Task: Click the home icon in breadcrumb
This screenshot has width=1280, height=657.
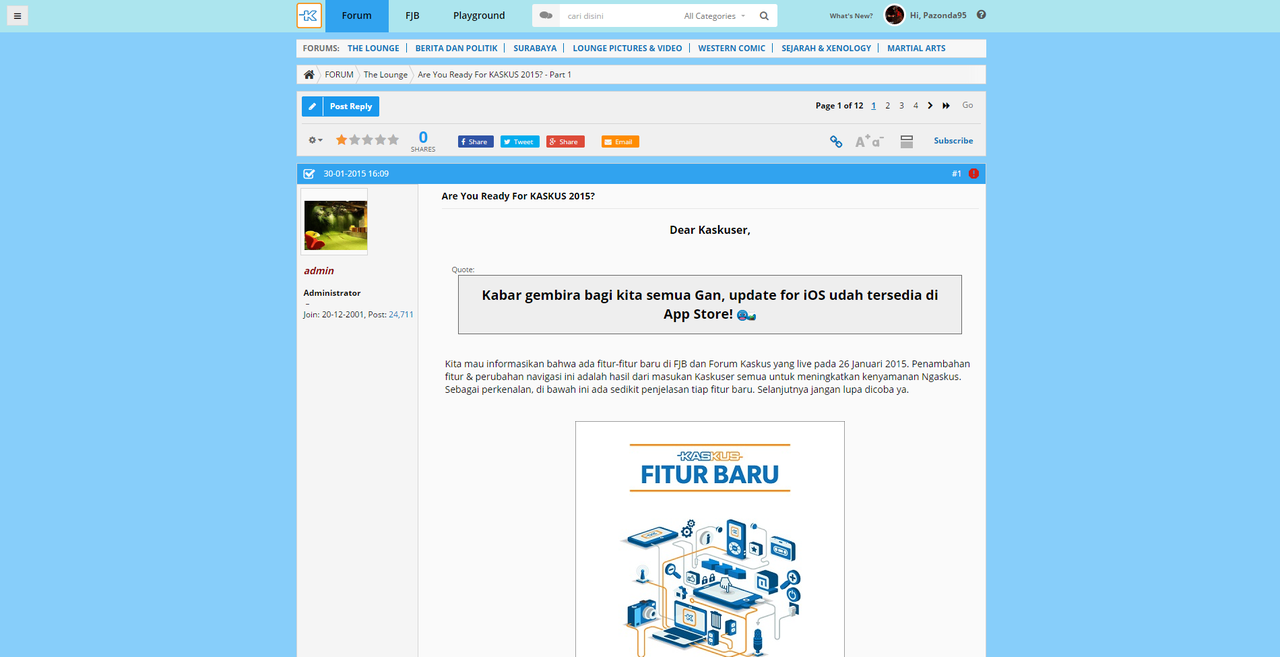Action: 310,75
